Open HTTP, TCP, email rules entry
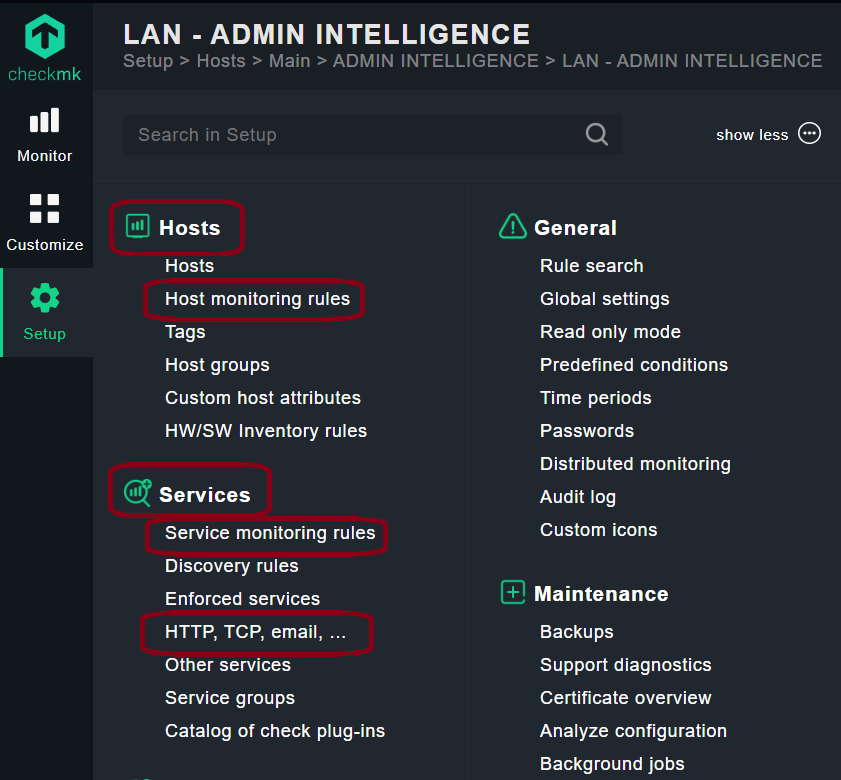 click(256, 632)
